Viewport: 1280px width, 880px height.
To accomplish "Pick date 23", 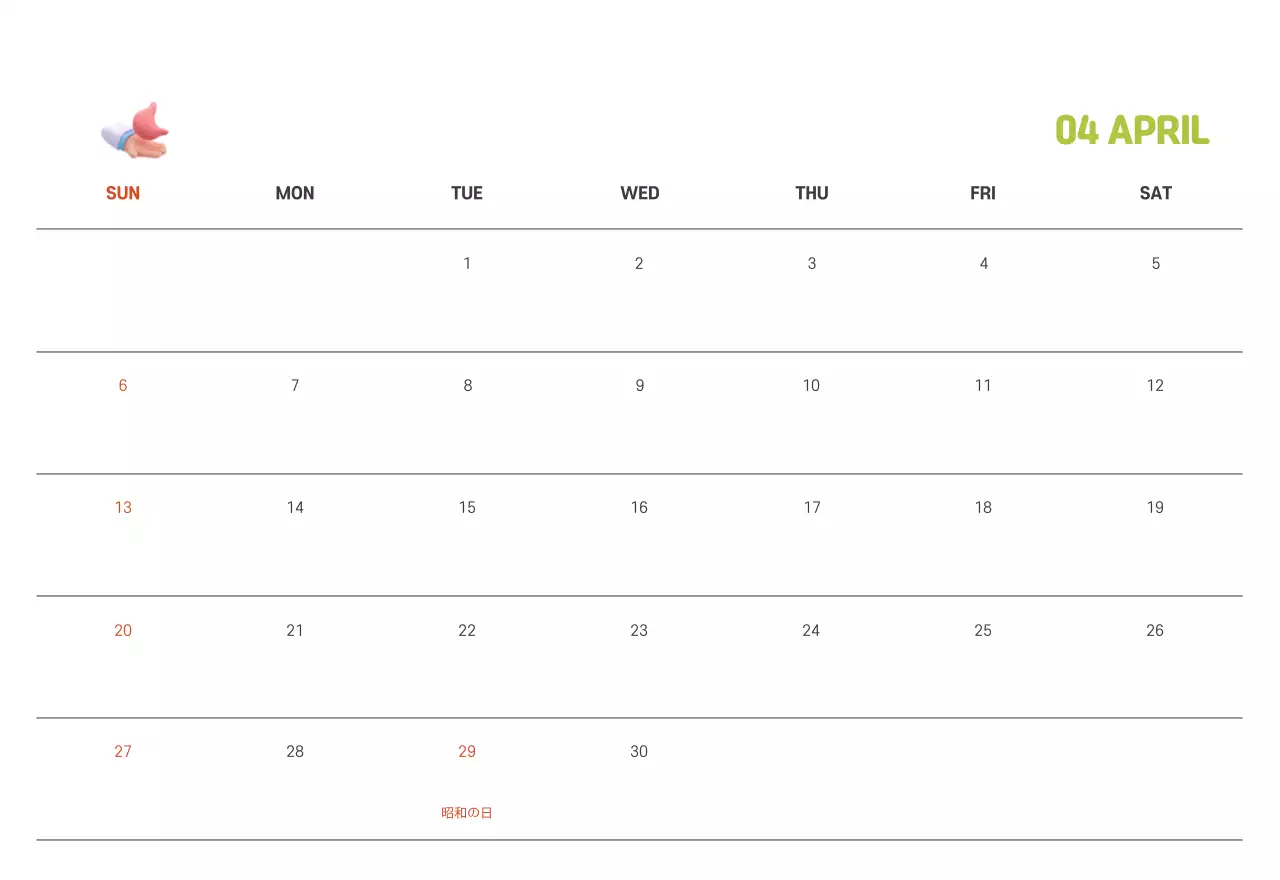I will [x=639, y=631].
